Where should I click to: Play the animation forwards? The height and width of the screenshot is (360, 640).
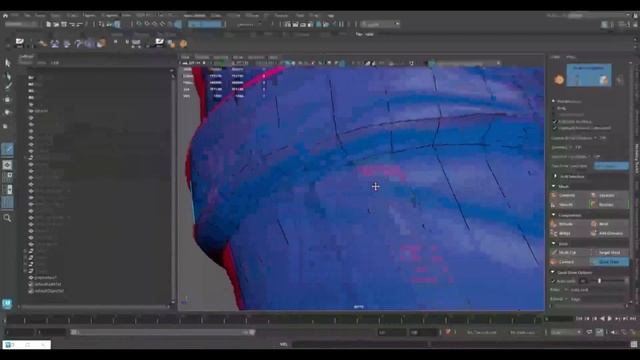click(x=610, y=318)
